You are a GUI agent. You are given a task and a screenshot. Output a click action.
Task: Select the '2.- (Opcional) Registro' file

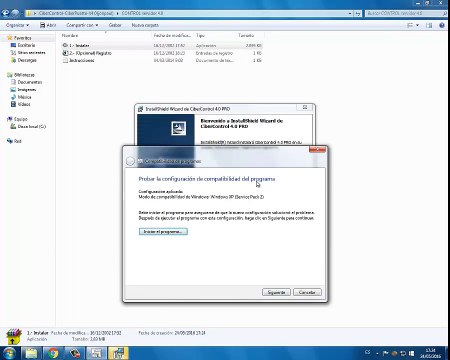pos(162,53)
